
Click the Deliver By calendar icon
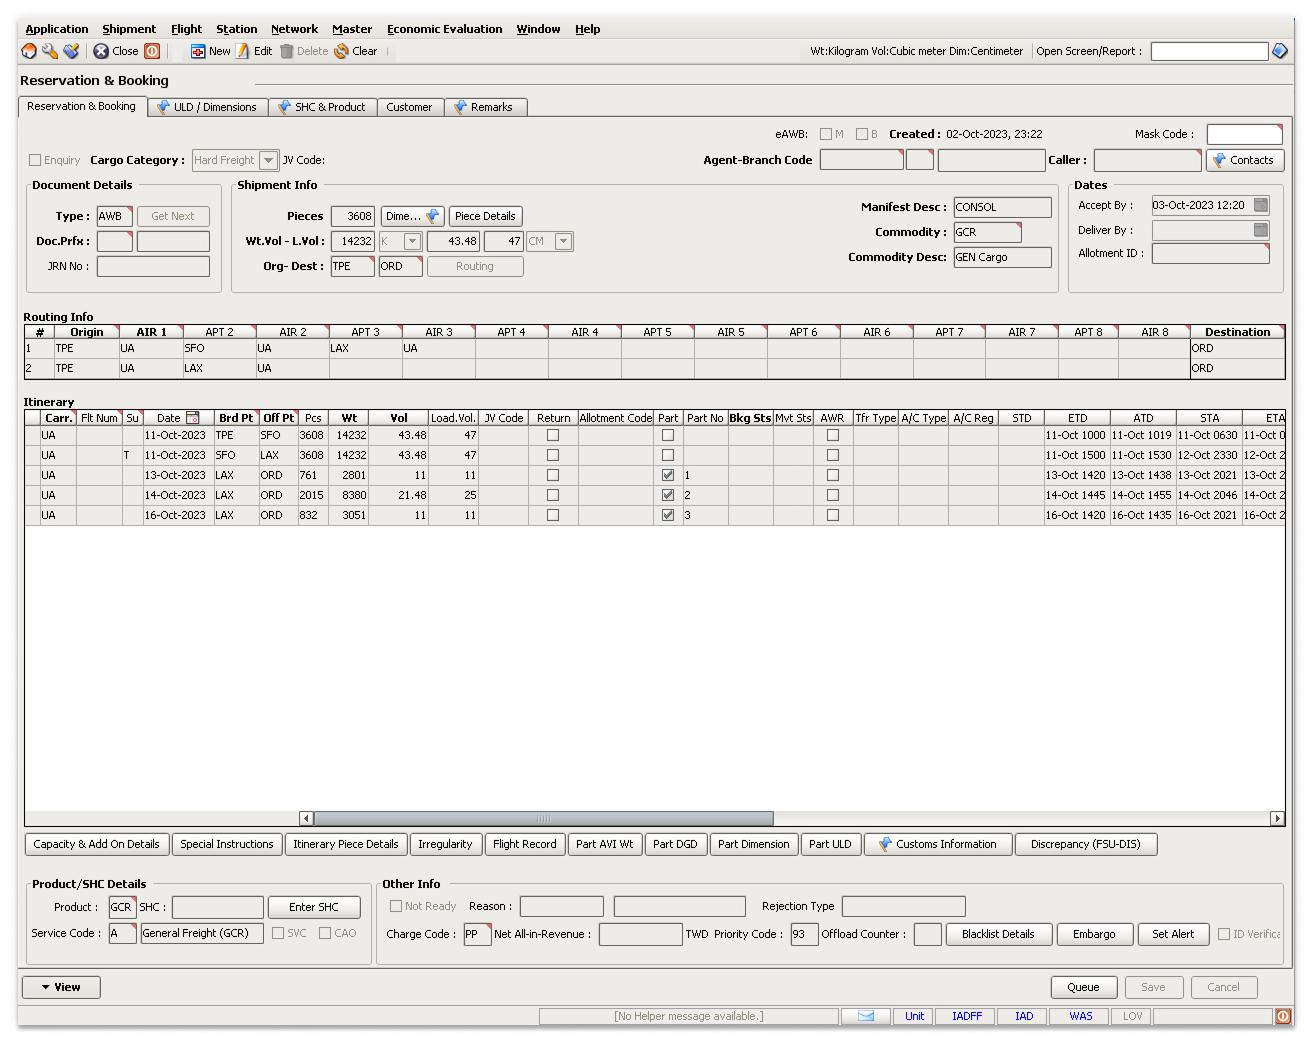(x=1261, y=230)
